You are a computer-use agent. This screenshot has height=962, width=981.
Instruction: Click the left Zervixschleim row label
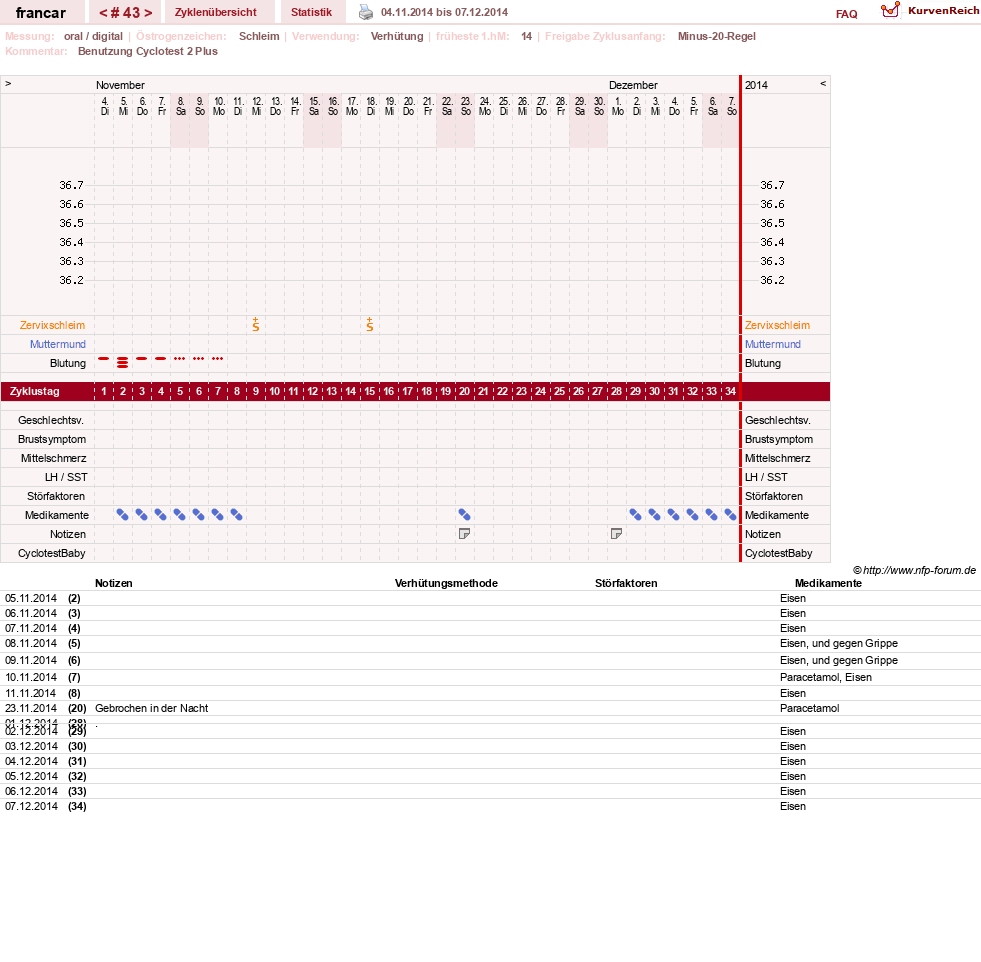[53, 325]
